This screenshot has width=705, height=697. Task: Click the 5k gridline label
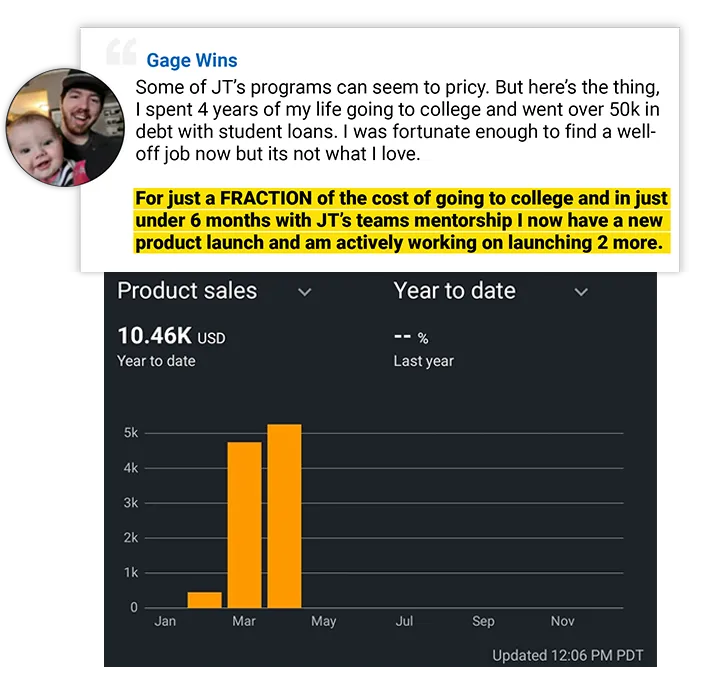(131, 433)
